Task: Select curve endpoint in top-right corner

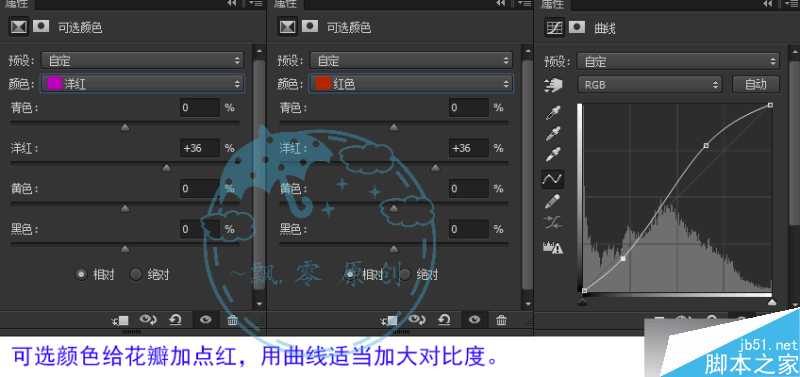Action: pyautogui.click(x=770, y=105)
